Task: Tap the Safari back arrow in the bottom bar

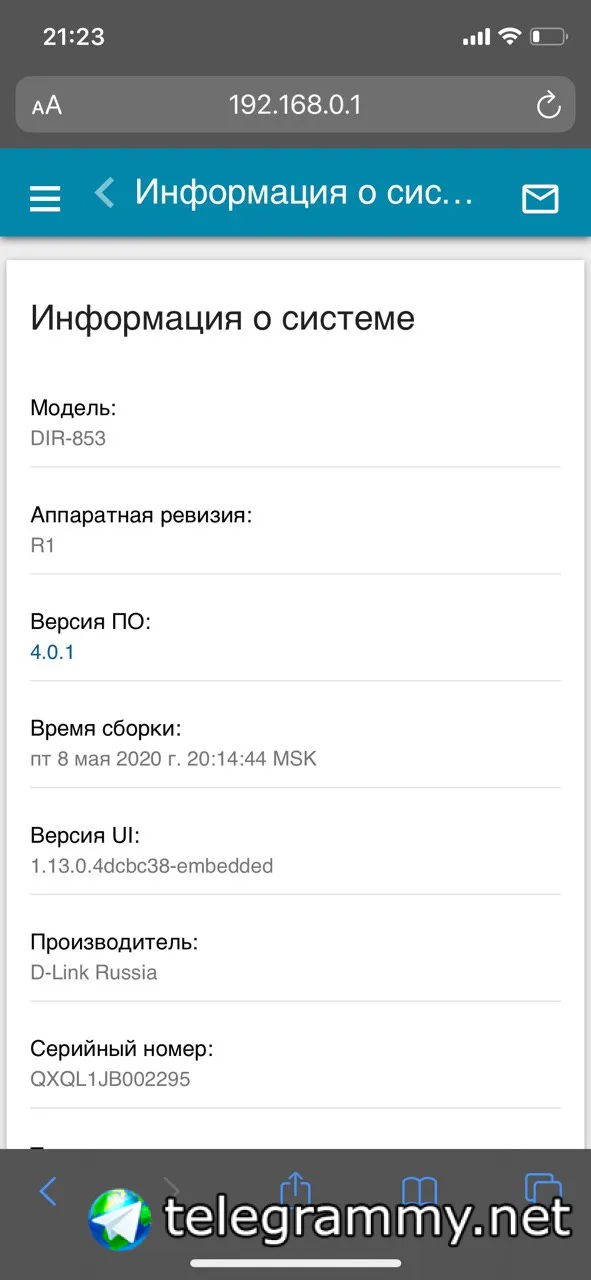Action: coord(48,1190)
